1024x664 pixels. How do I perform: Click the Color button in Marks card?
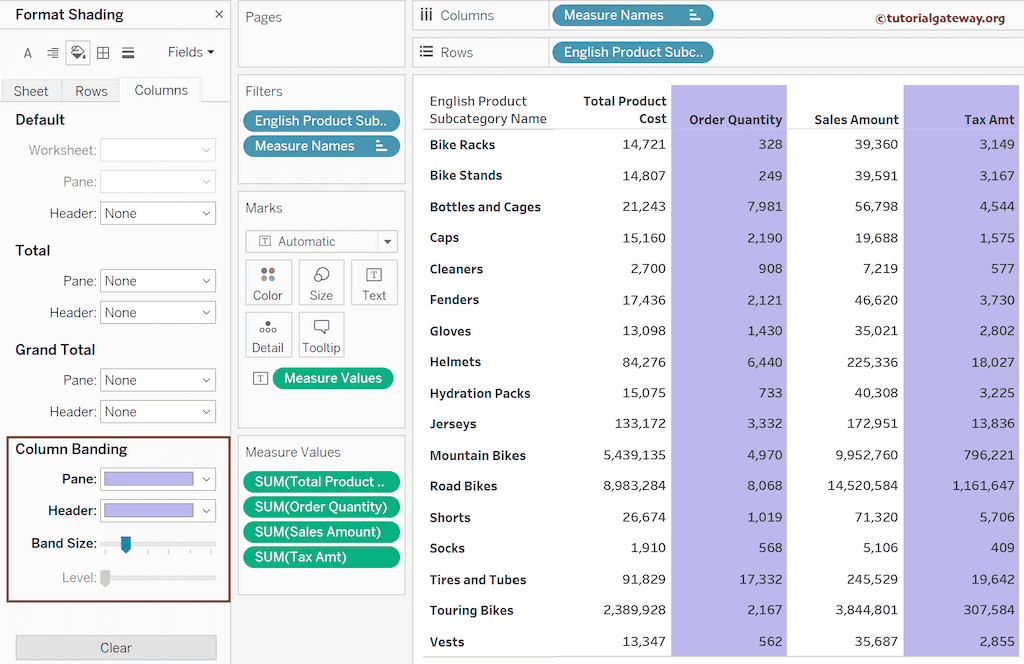pyautogui.click(x=268, y=282)
